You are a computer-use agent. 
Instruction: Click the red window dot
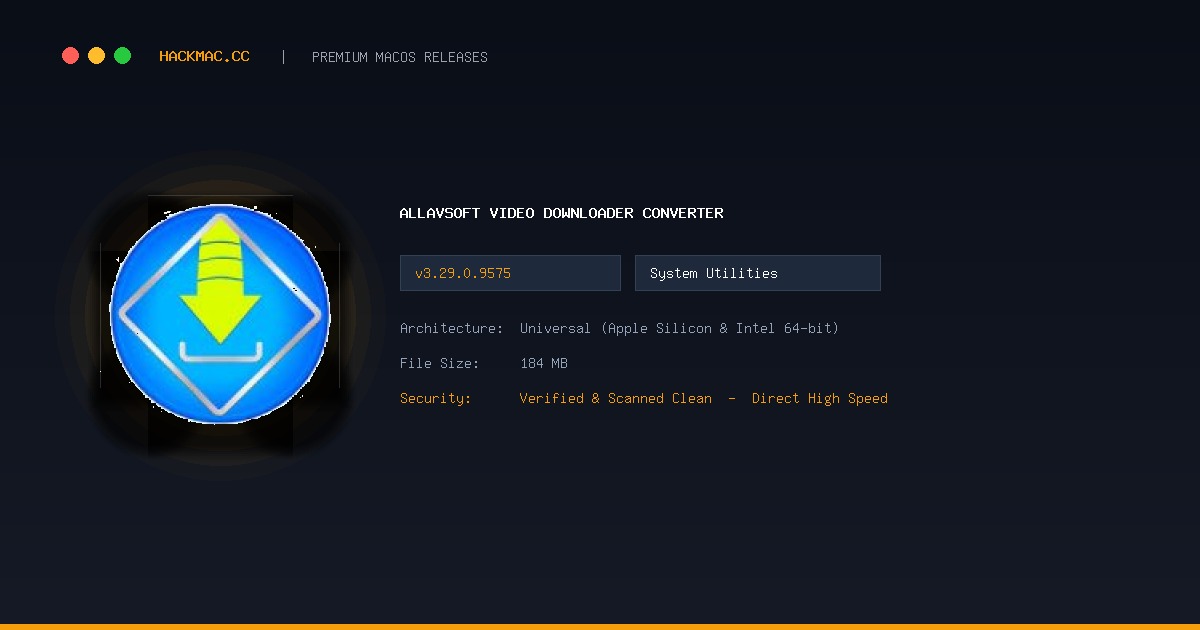click(70, 56)
